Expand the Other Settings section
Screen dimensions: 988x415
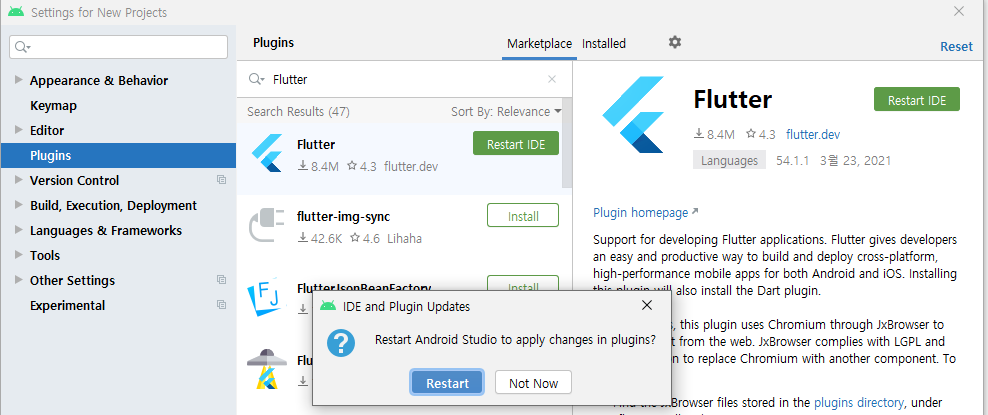pyautogui.click(x=18, y=280)
